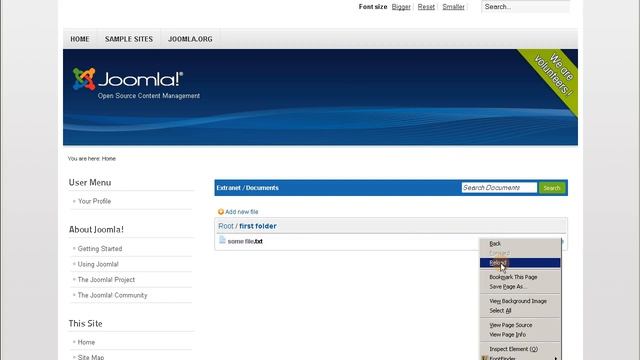Click the Extranet / Documents header title
This screenshot has height=360, width=640.
247,188
